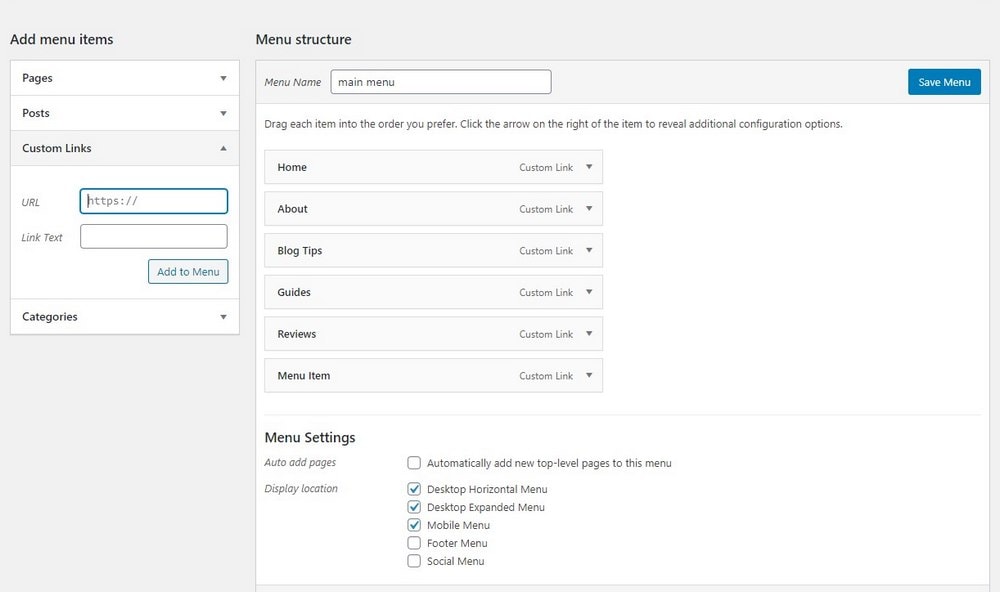Open options for the 'Menu Item' entry
Screen dimensions: 1000x592
click(589, 376)
